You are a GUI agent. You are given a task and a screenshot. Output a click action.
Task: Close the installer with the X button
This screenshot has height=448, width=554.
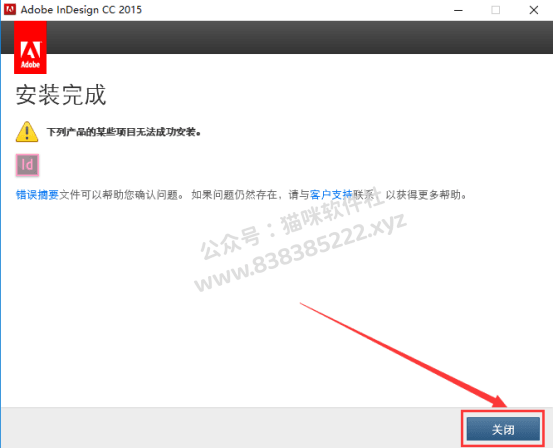coord(534,10)
